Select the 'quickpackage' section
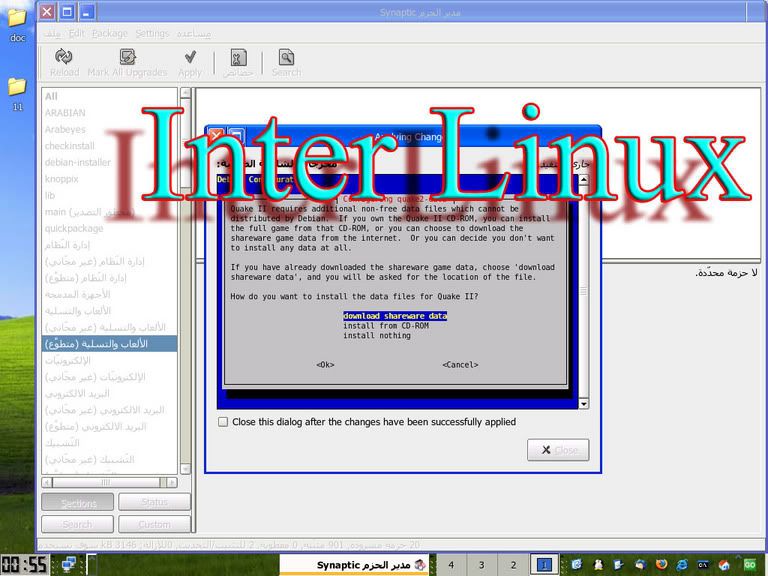 109,228
